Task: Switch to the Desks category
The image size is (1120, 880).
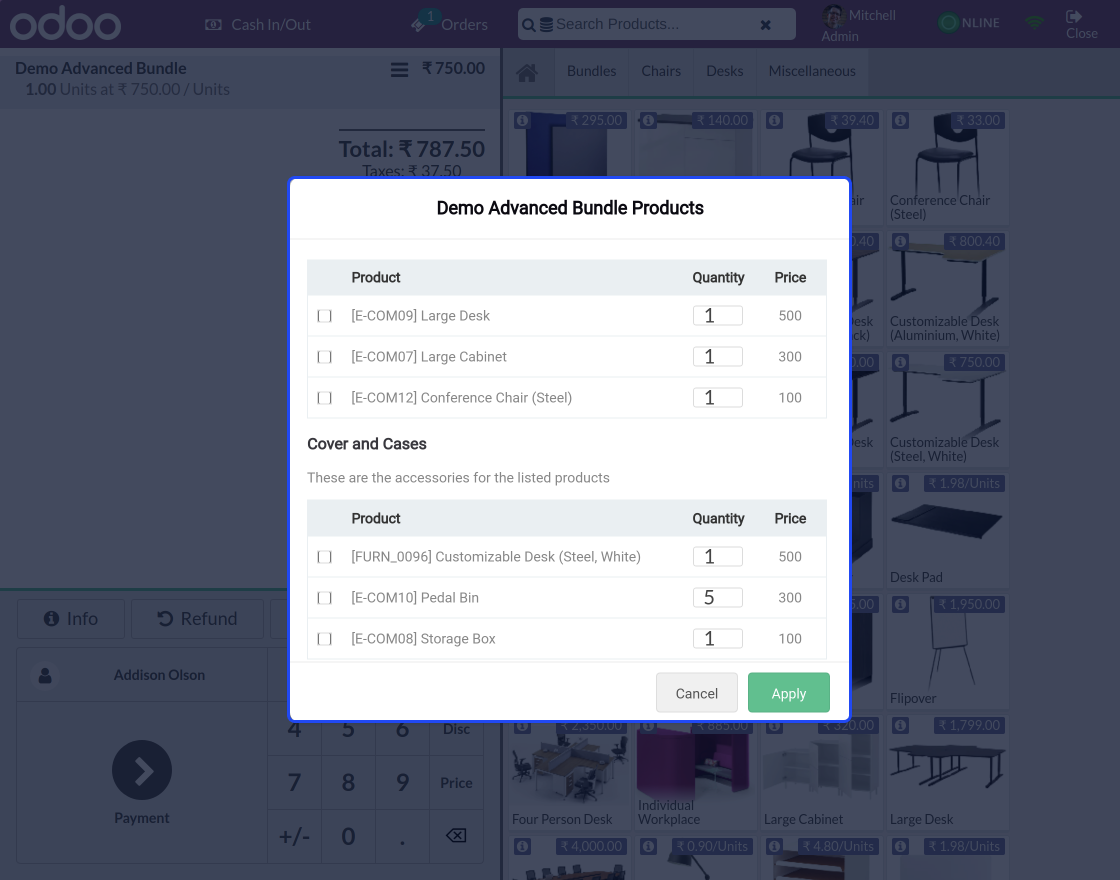Action: [x=724, y=71]
